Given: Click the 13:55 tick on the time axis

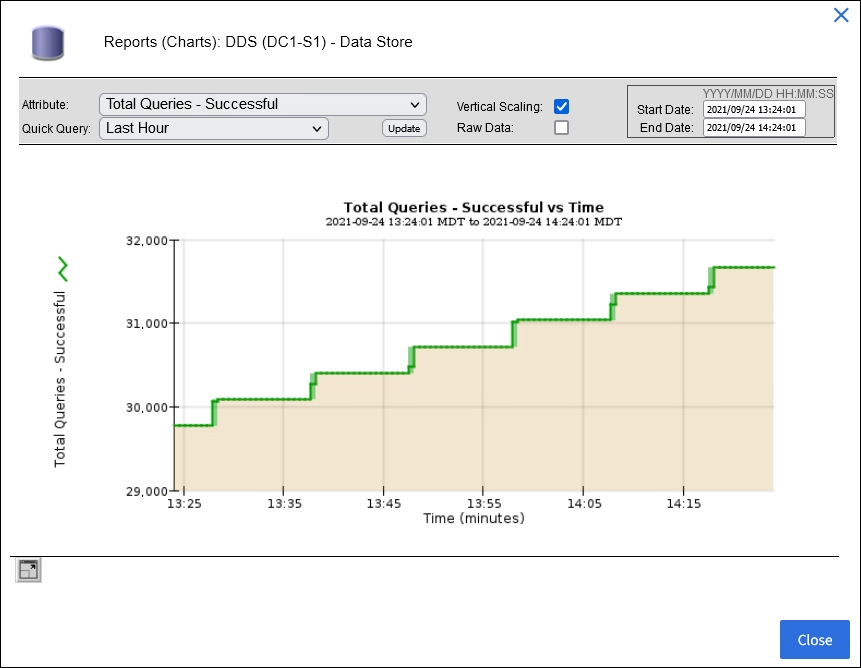Looking at the screenshot, I should (x=483, y=503).
